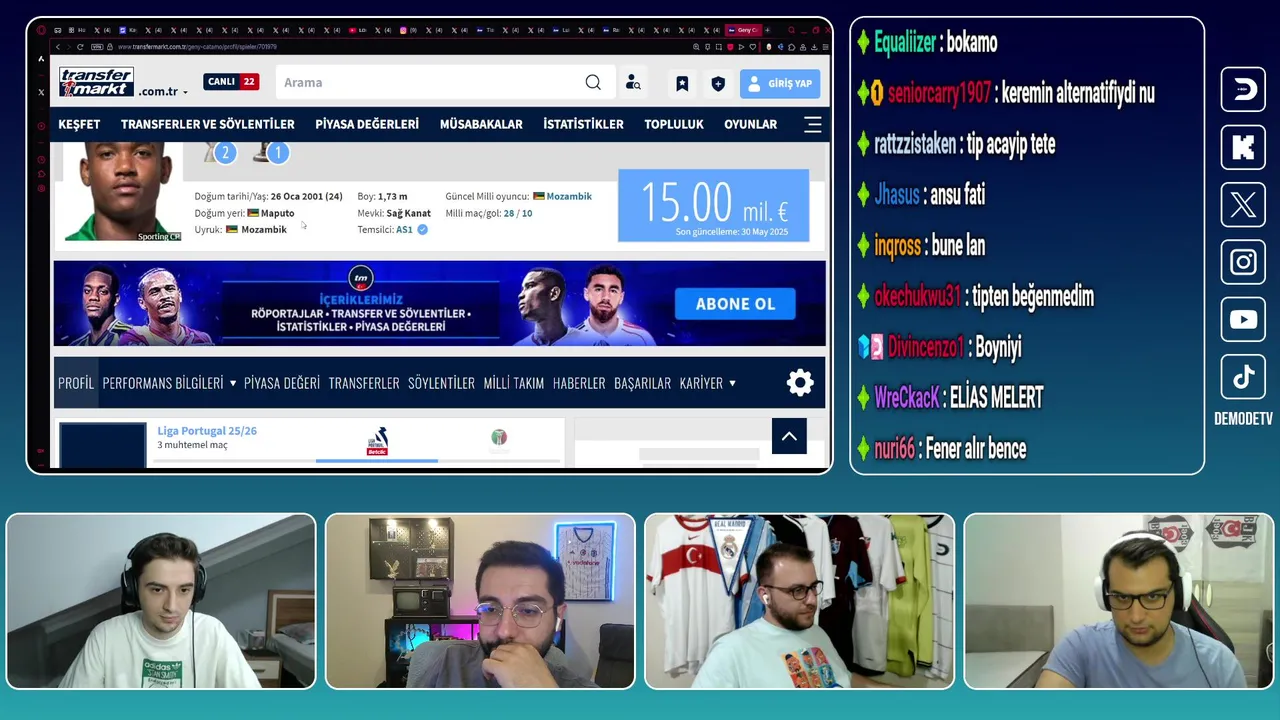
Task: Click the bookmark watchlist icon
Action: click(x=682, y=83)
